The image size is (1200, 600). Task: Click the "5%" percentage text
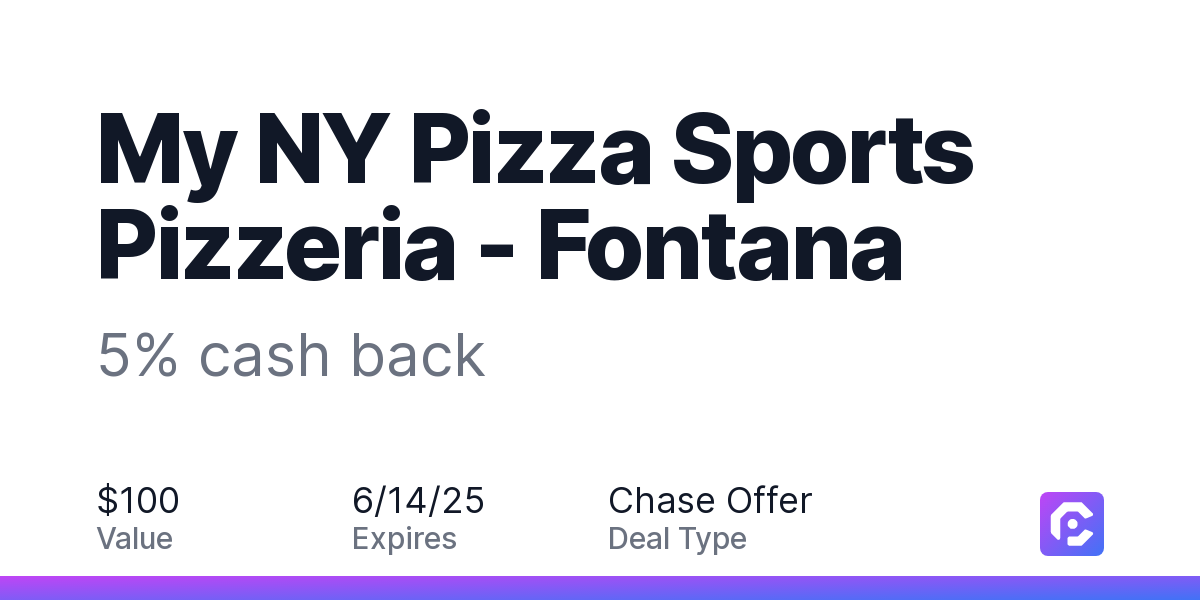pos(137,355)
